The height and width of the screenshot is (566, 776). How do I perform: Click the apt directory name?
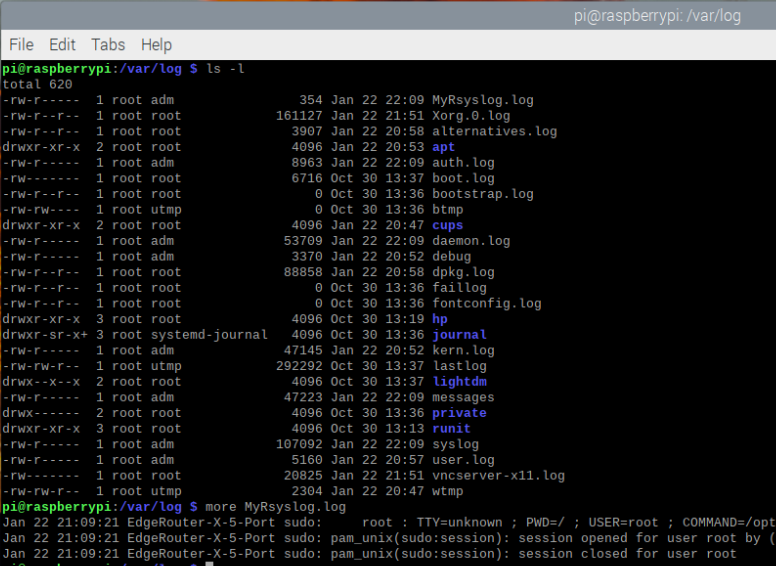point(443,147)
